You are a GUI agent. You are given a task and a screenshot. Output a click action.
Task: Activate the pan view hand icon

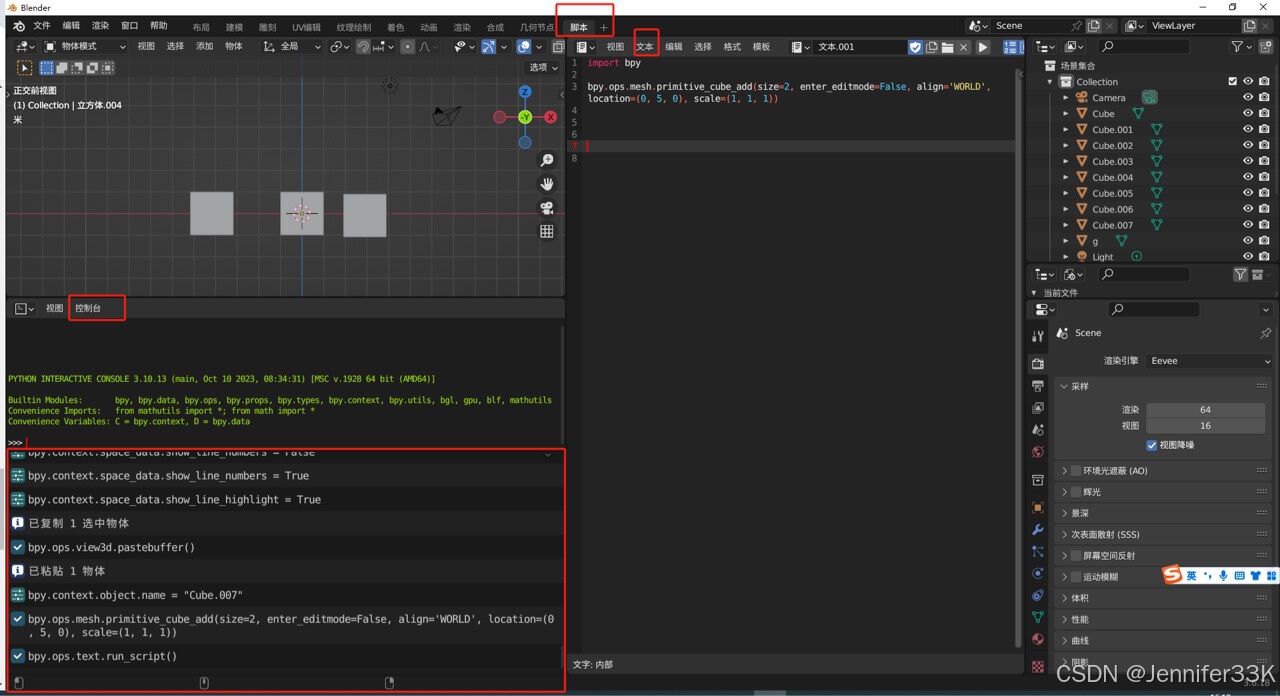[547, 184]
